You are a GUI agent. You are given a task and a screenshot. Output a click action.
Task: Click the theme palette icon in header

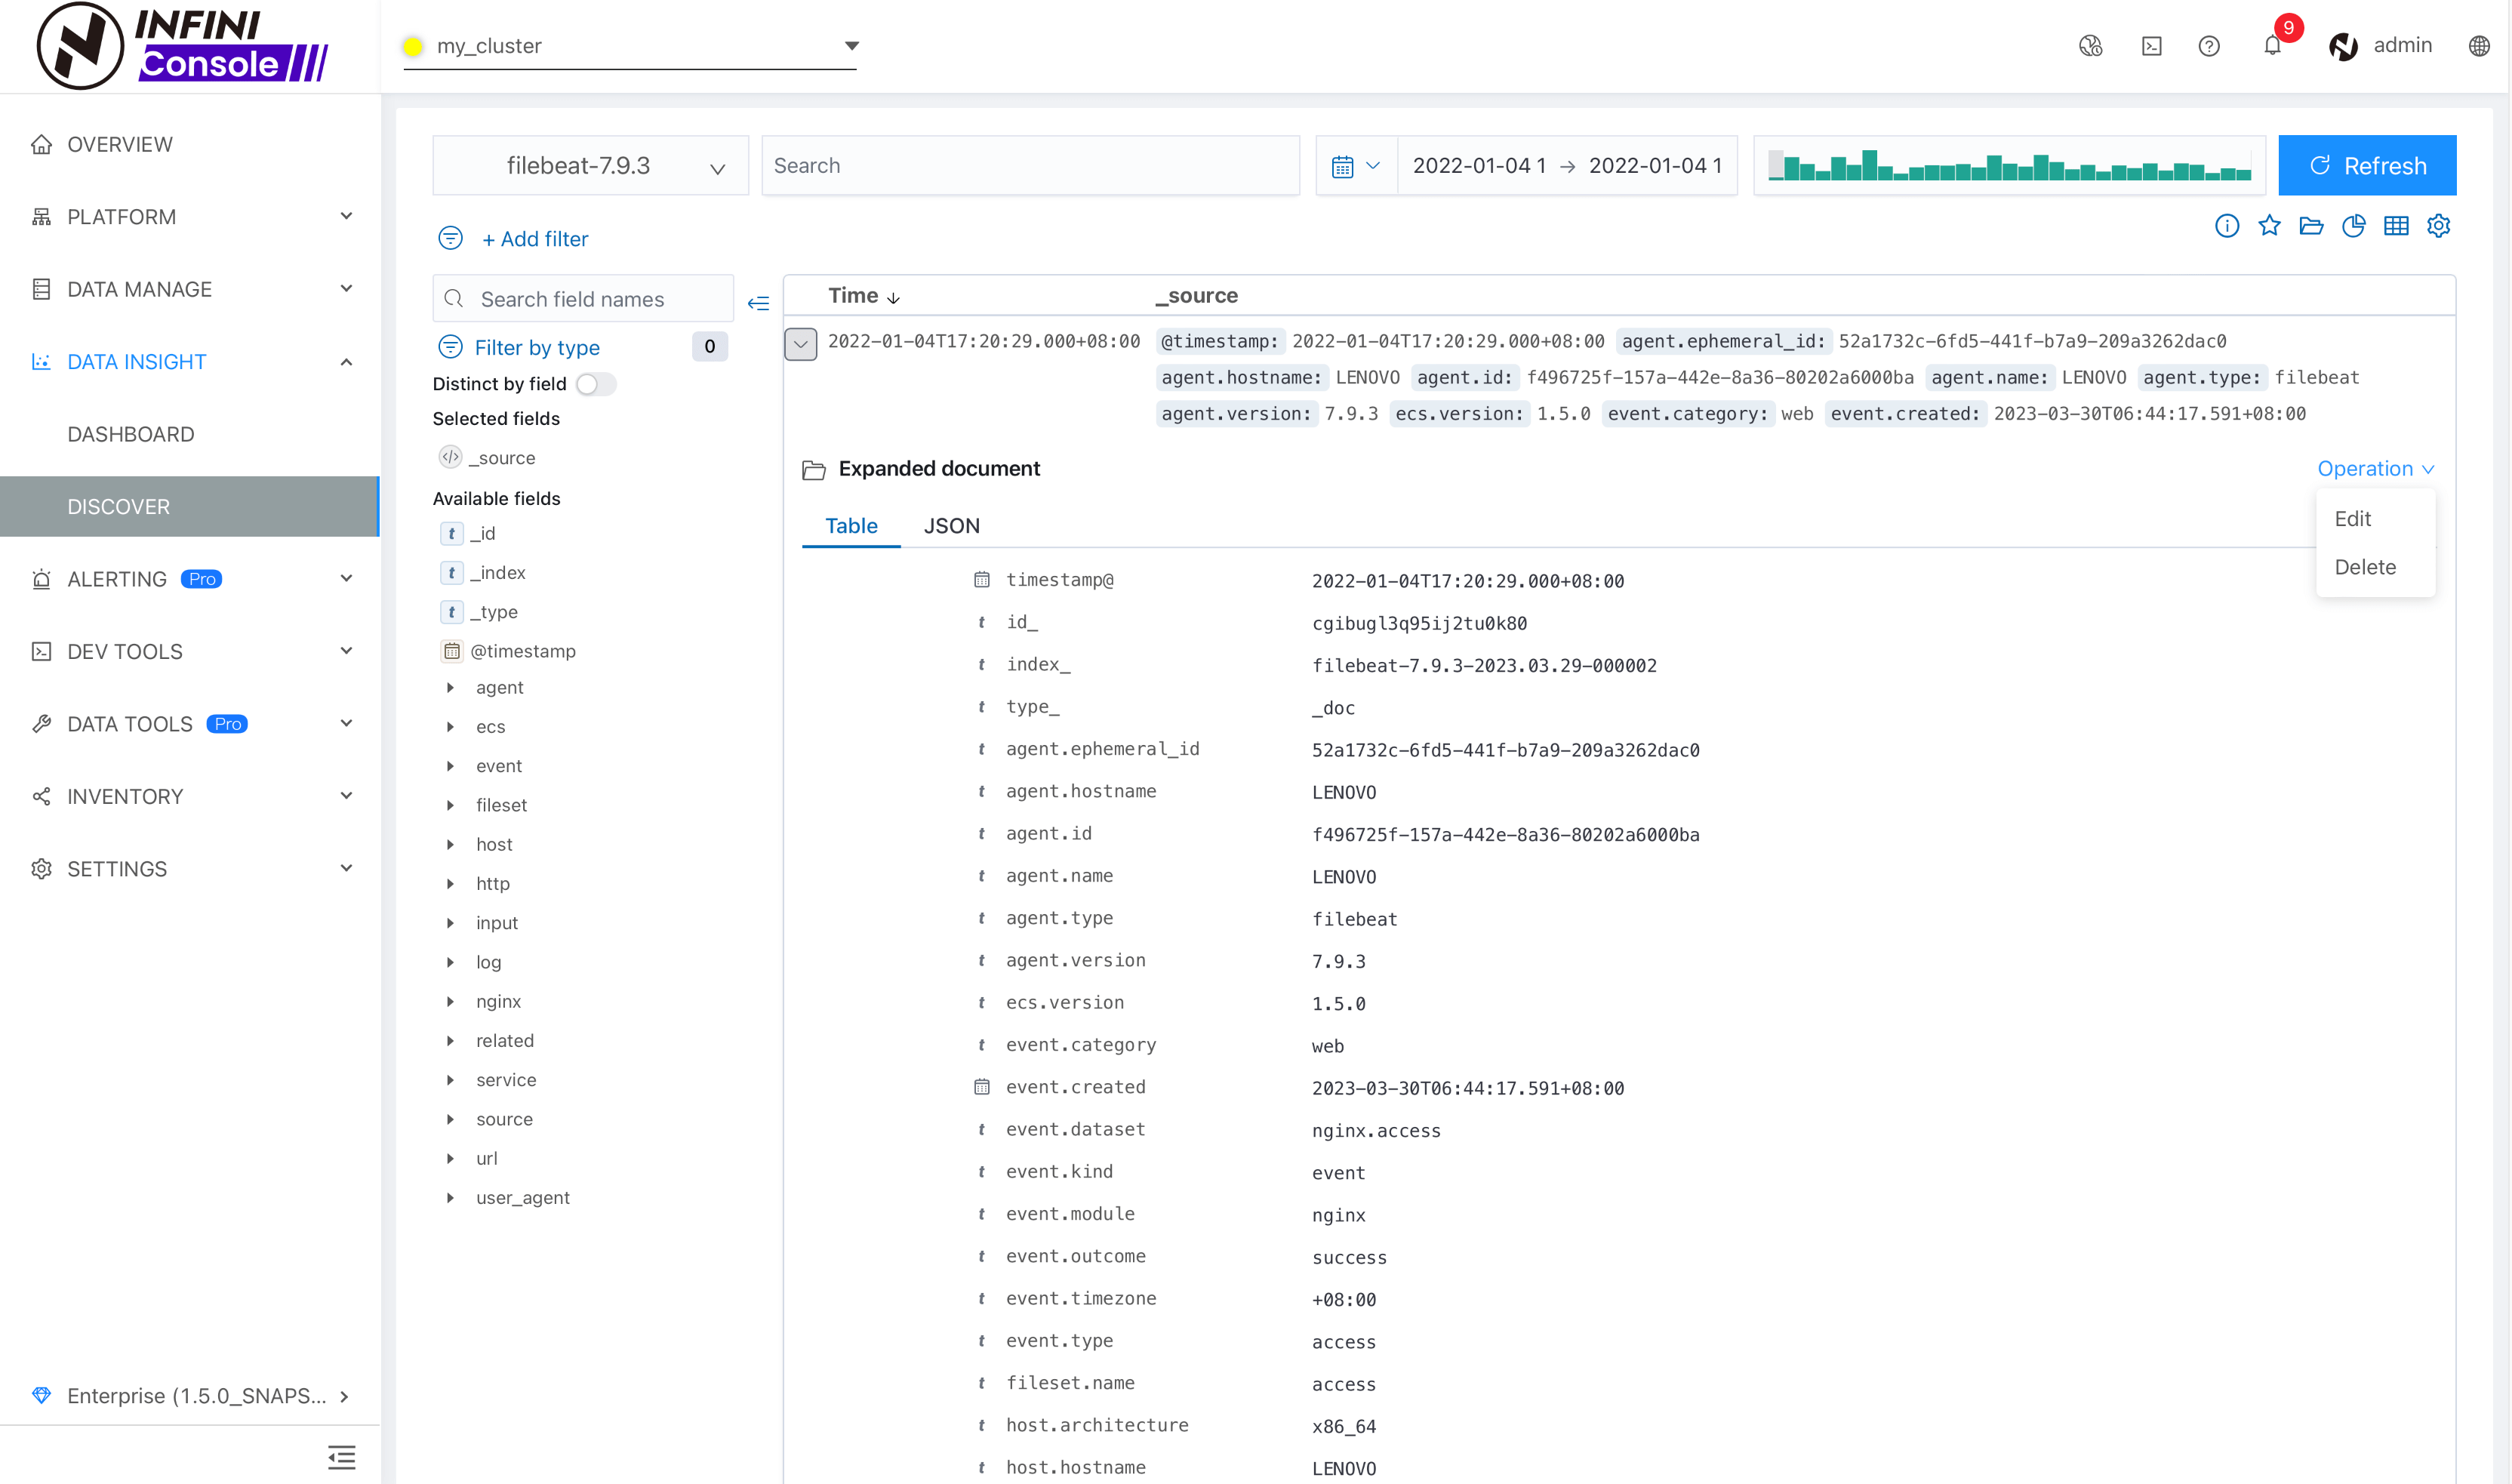(2090, 46)
